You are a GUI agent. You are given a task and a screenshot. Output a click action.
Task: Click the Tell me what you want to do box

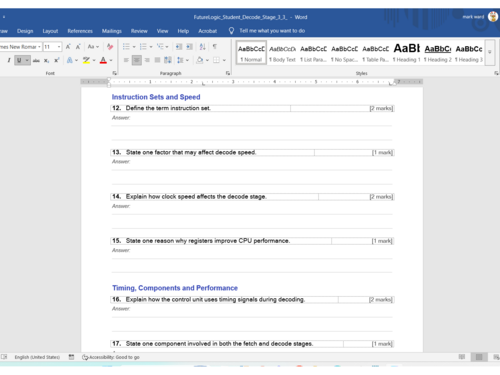(272, 31)
